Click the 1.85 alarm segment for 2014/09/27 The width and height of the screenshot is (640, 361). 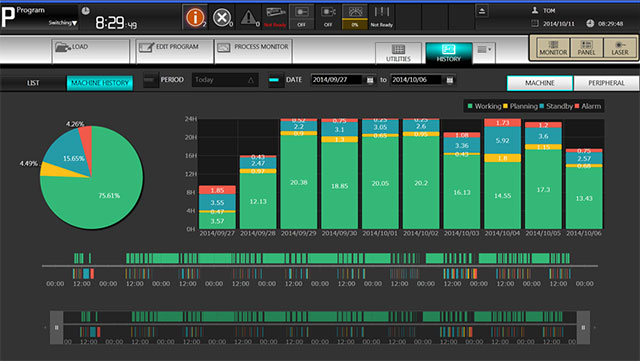[217, 190]
